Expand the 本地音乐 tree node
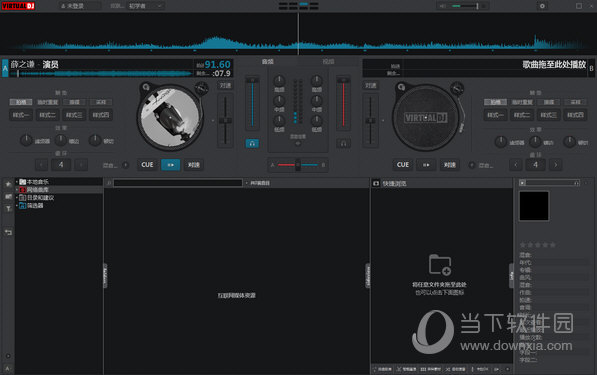Image resolution: width=597 pixels, height=375 pixels. (x=16, y=182)
